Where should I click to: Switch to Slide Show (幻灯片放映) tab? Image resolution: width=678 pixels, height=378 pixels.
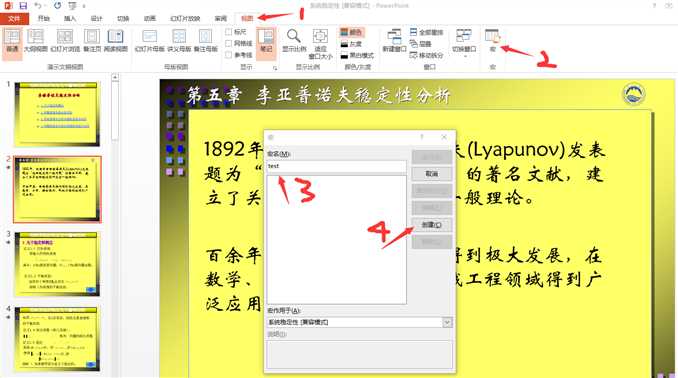coord(185,19)
